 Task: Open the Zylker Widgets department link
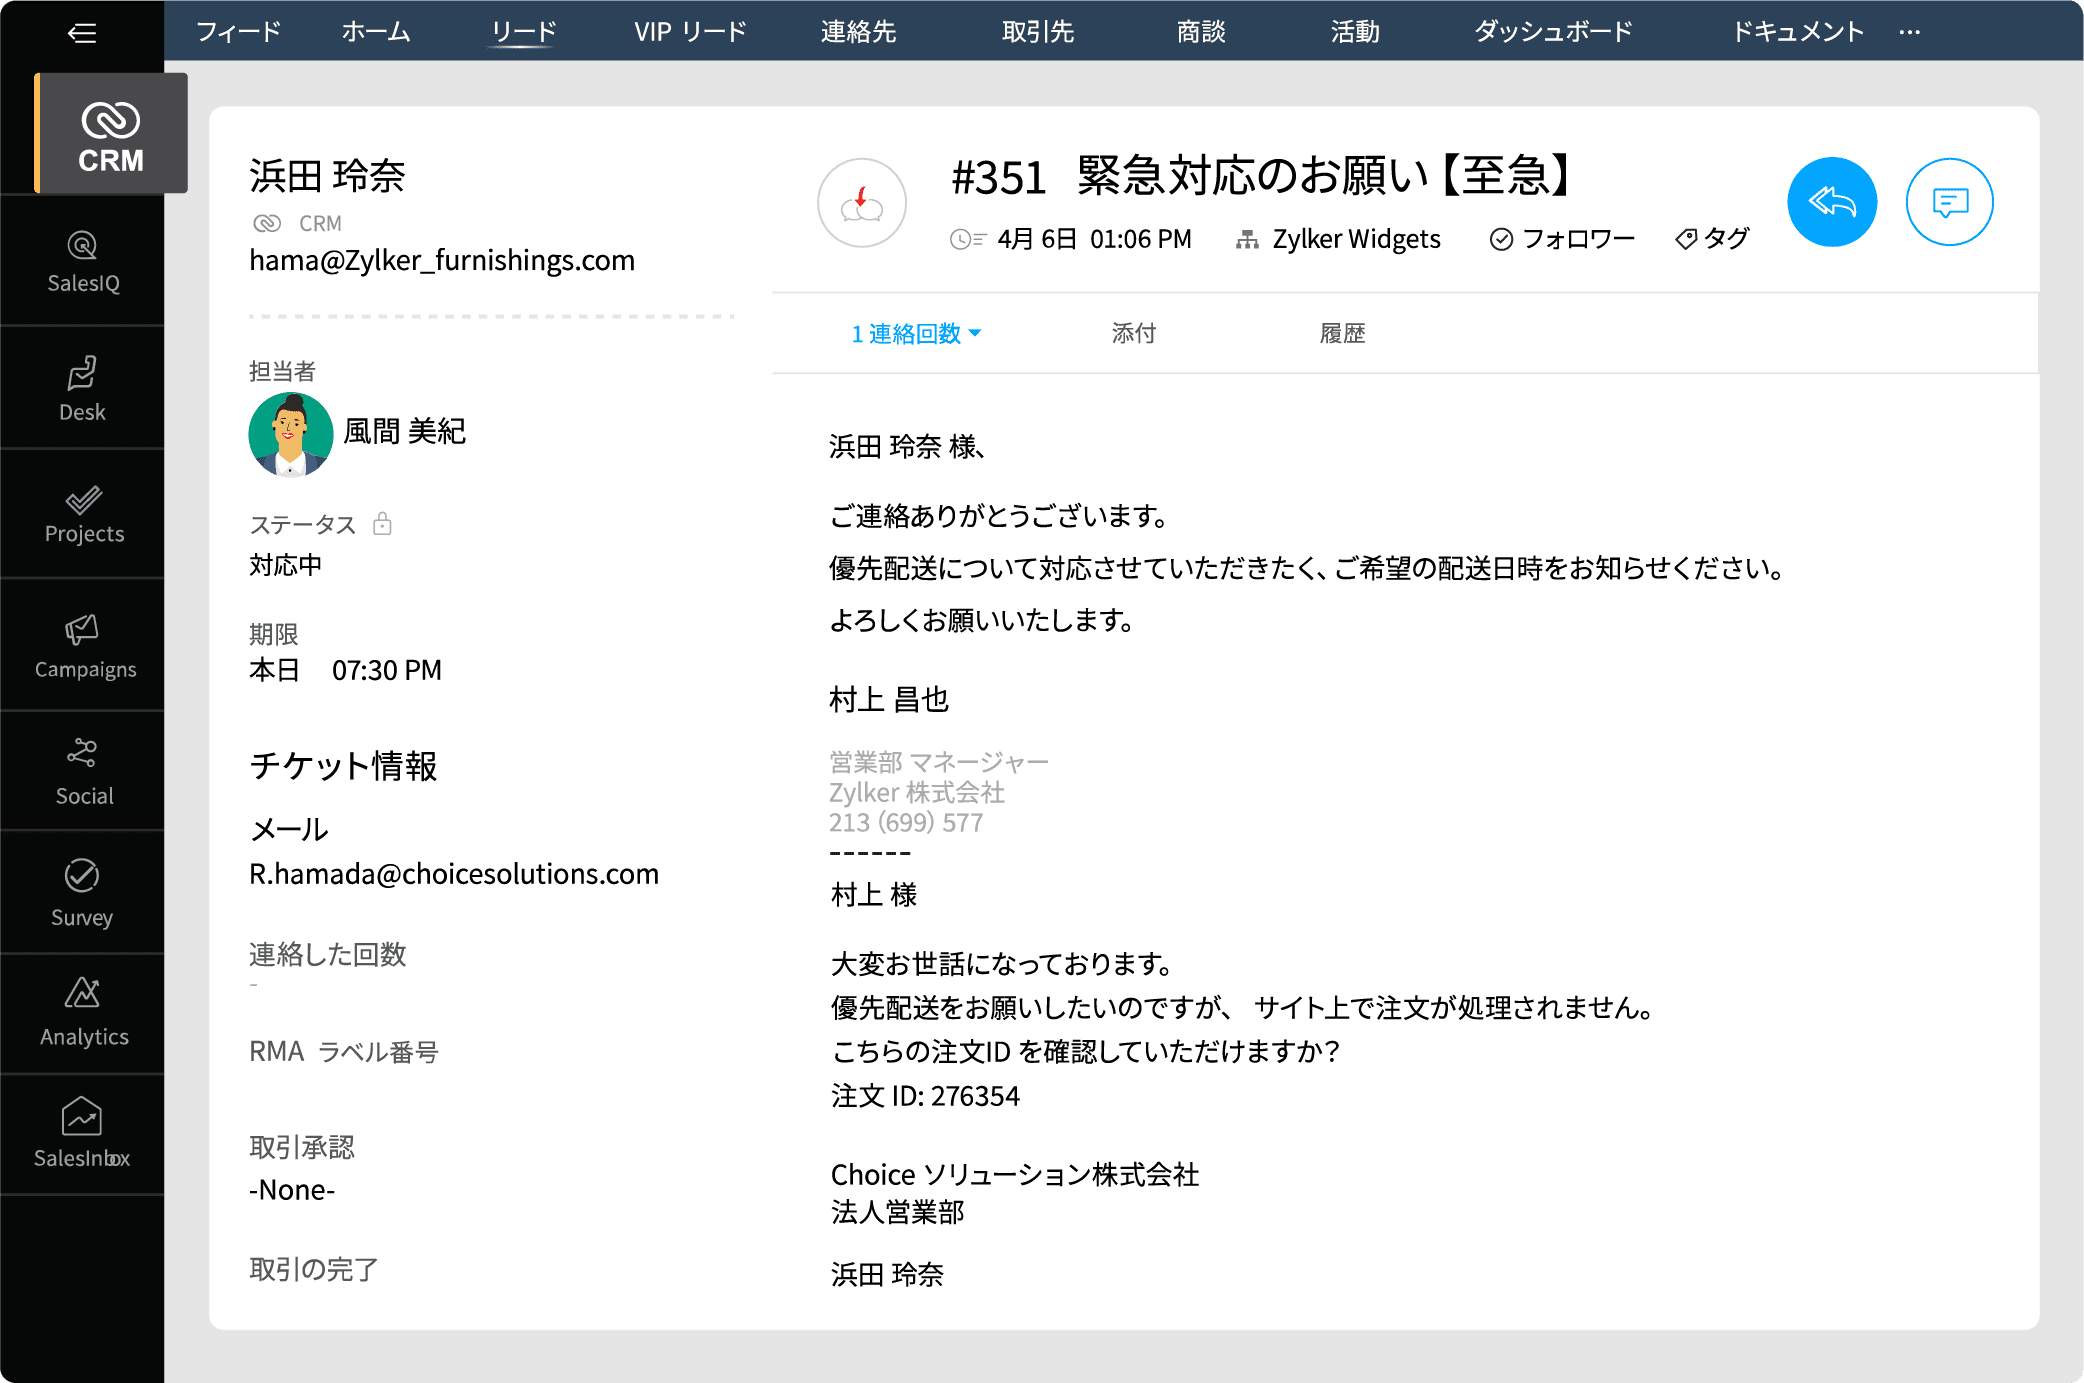point(1355,239)
